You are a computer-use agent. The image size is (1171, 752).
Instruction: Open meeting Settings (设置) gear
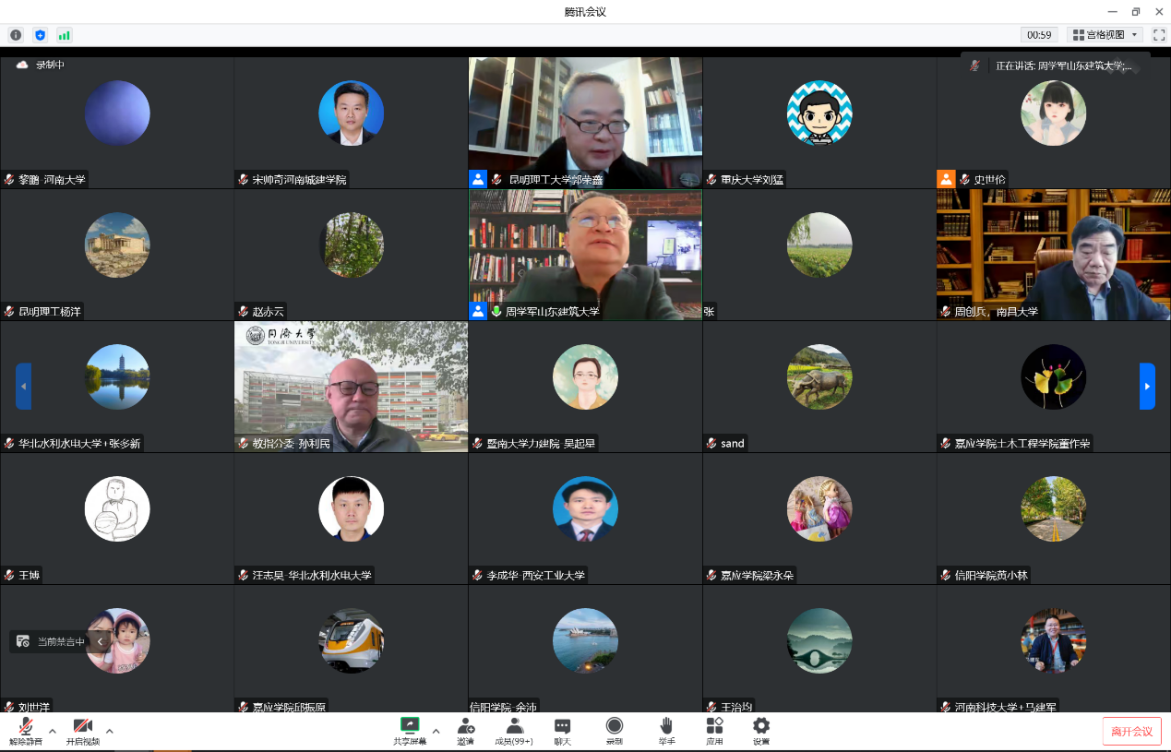pos(761,731)
